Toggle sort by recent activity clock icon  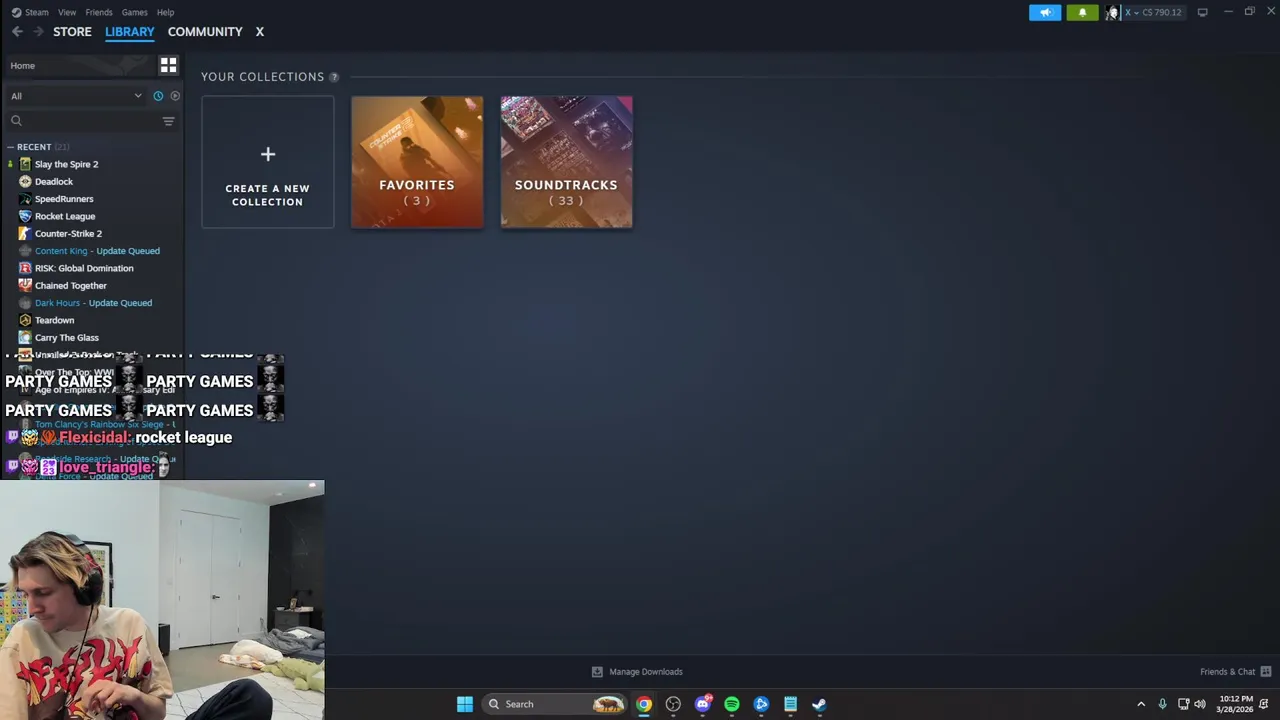158,96
